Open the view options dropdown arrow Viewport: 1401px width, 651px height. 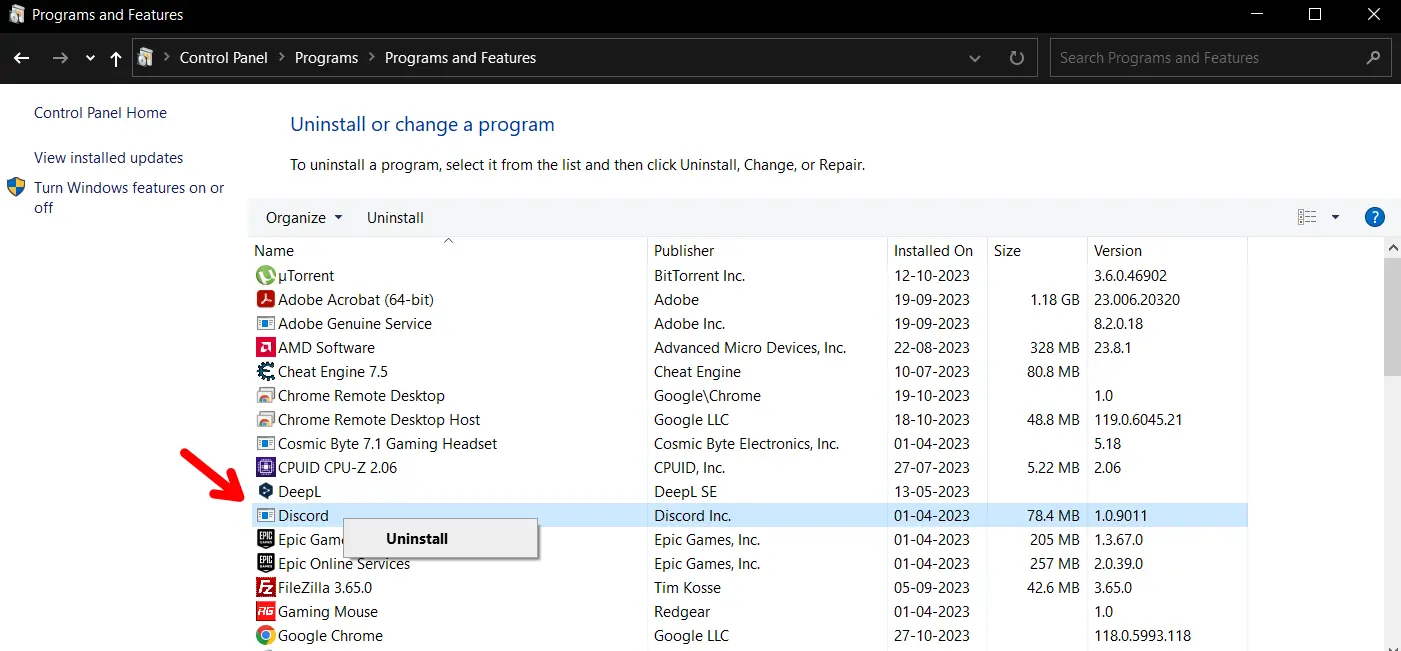coord(1335,217)
